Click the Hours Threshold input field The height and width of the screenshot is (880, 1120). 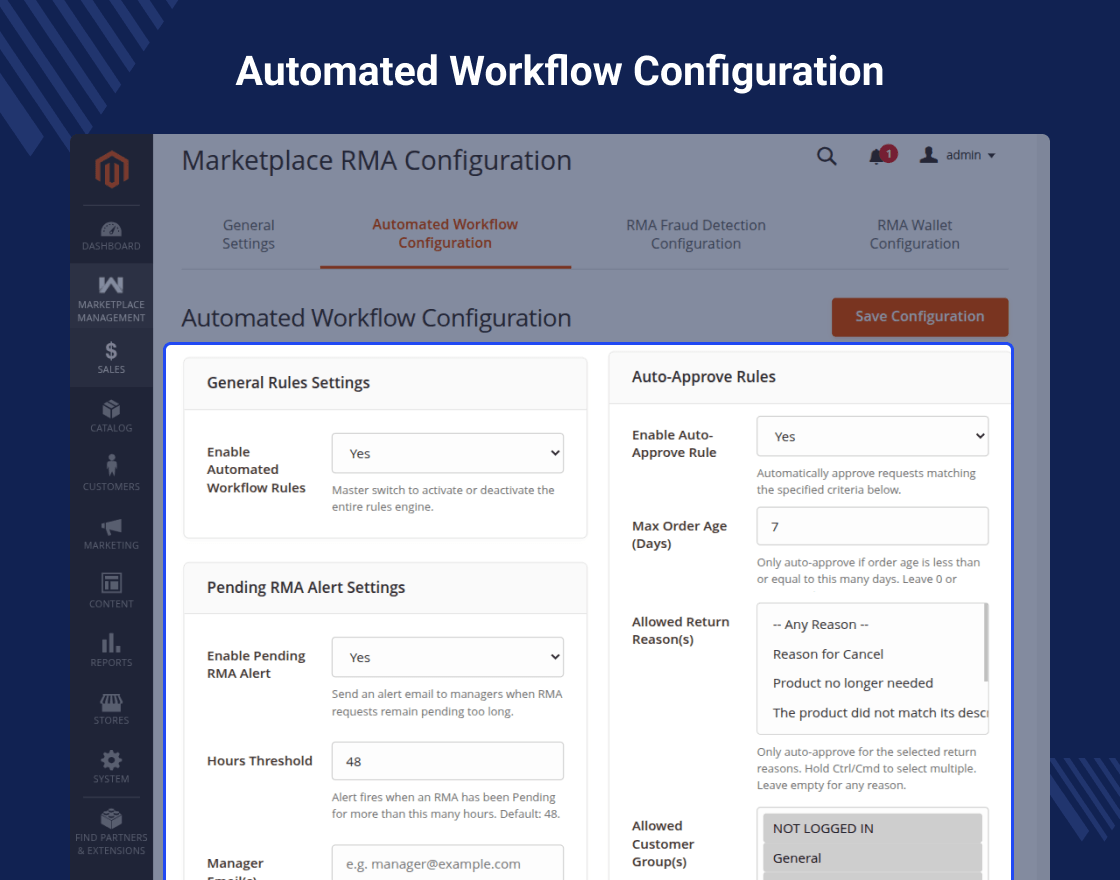coord(448,761)
